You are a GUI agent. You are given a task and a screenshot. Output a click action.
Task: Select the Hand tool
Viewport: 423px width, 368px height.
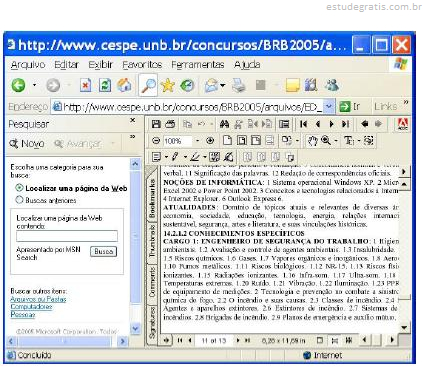(312, 141)
